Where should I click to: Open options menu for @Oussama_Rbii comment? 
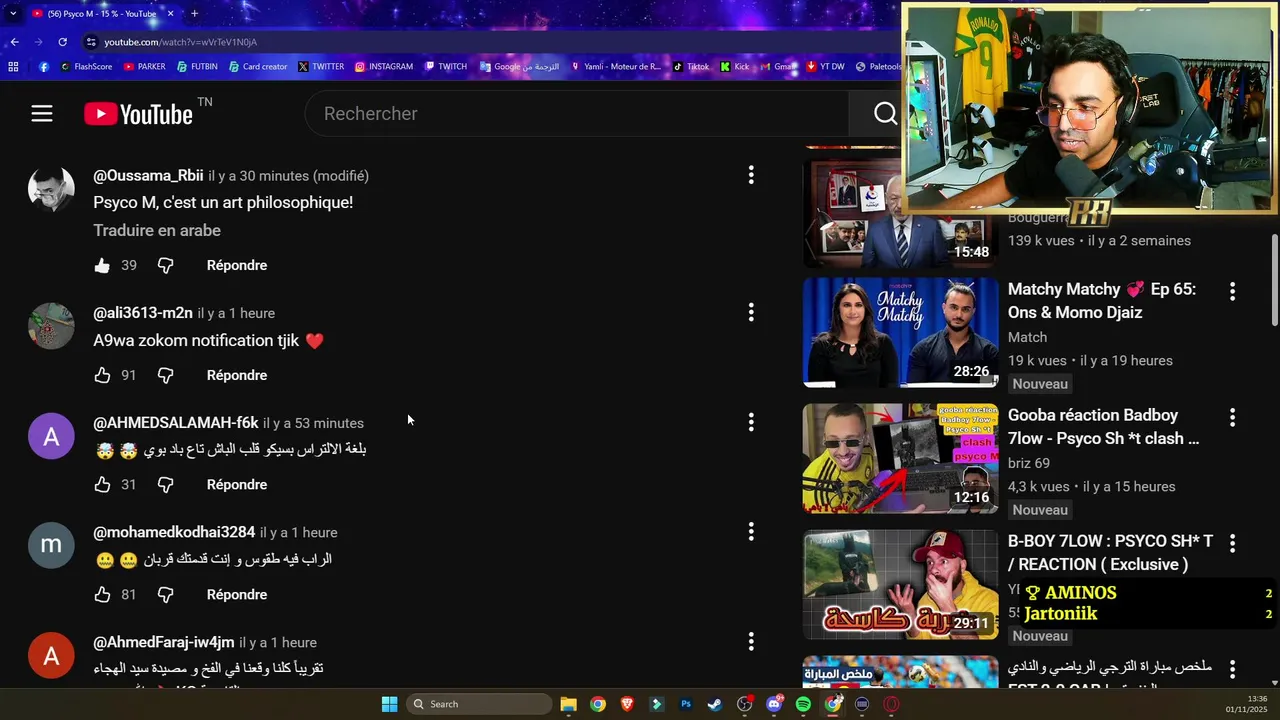[751, 175]
